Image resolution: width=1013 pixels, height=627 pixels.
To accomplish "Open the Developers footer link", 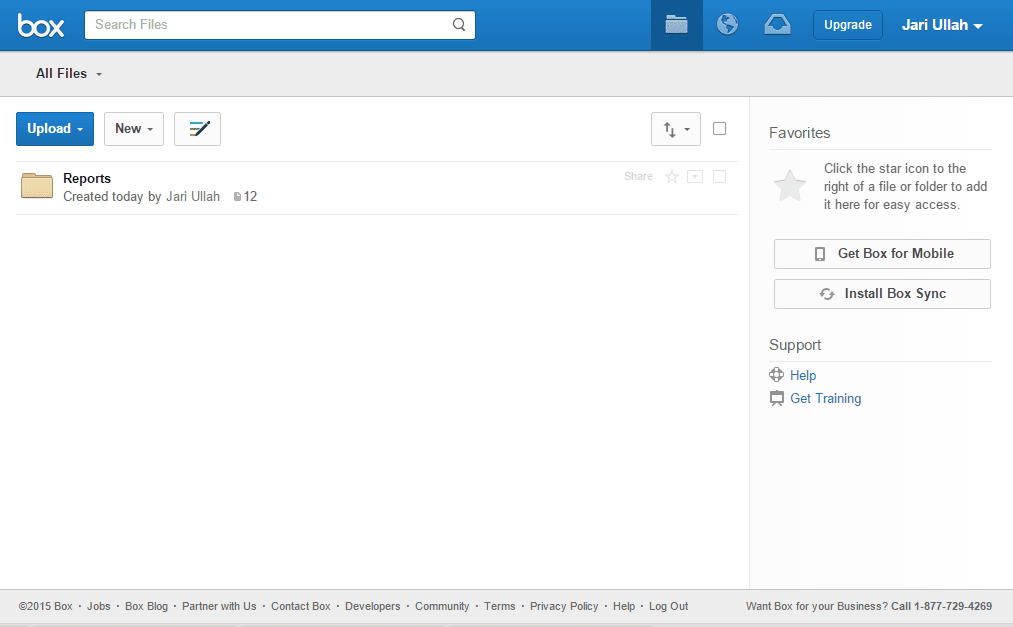I will click(x=373, y=606).
